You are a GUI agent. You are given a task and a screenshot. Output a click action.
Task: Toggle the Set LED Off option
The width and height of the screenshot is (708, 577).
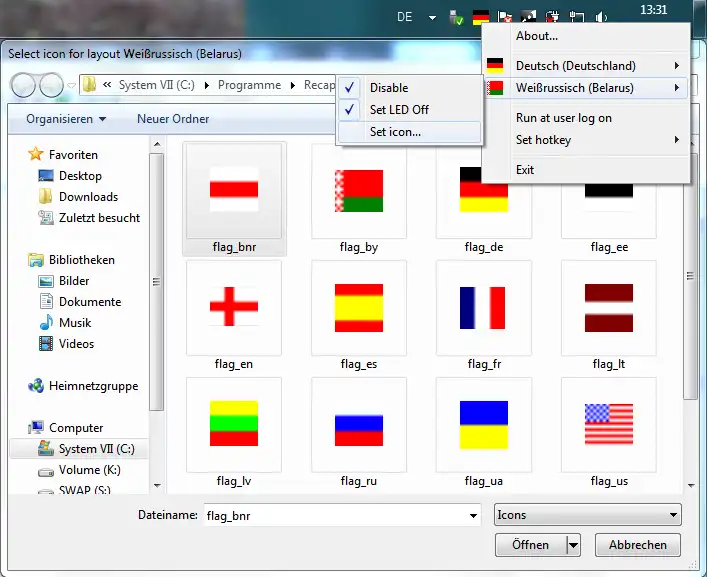pos(409,110)
